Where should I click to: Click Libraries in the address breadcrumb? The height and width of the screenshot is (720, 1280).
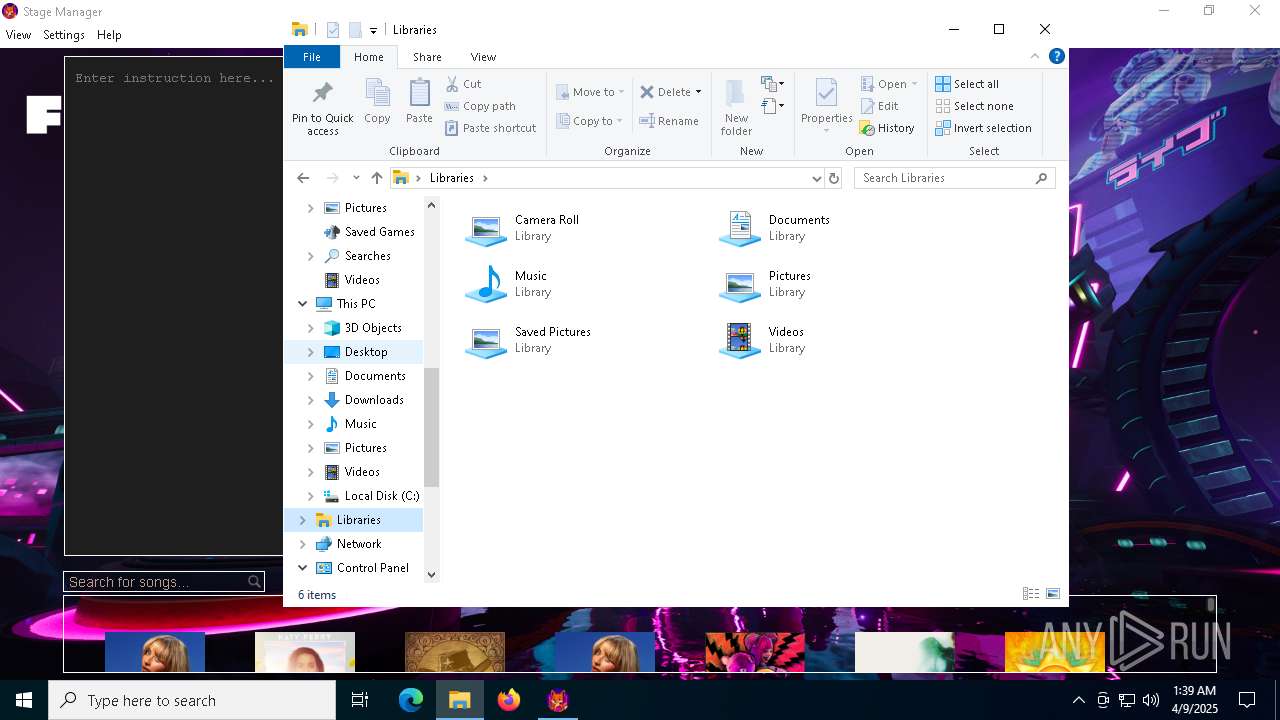[x=452, y=178]
